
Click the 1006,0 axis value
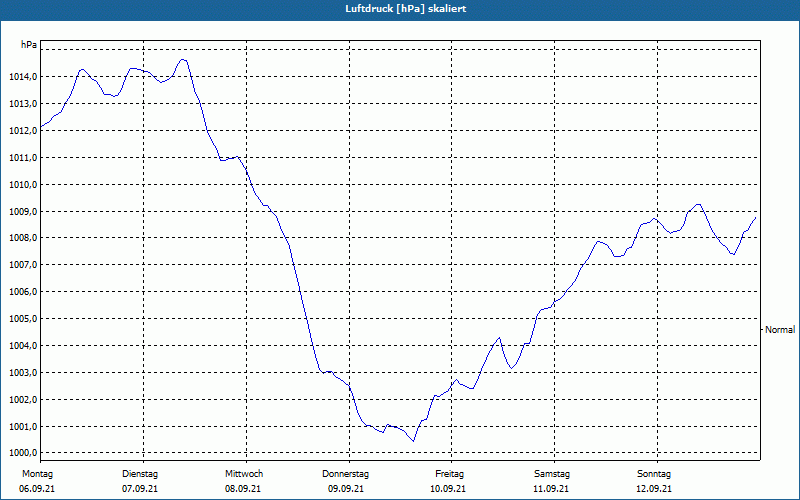[23, 292]
